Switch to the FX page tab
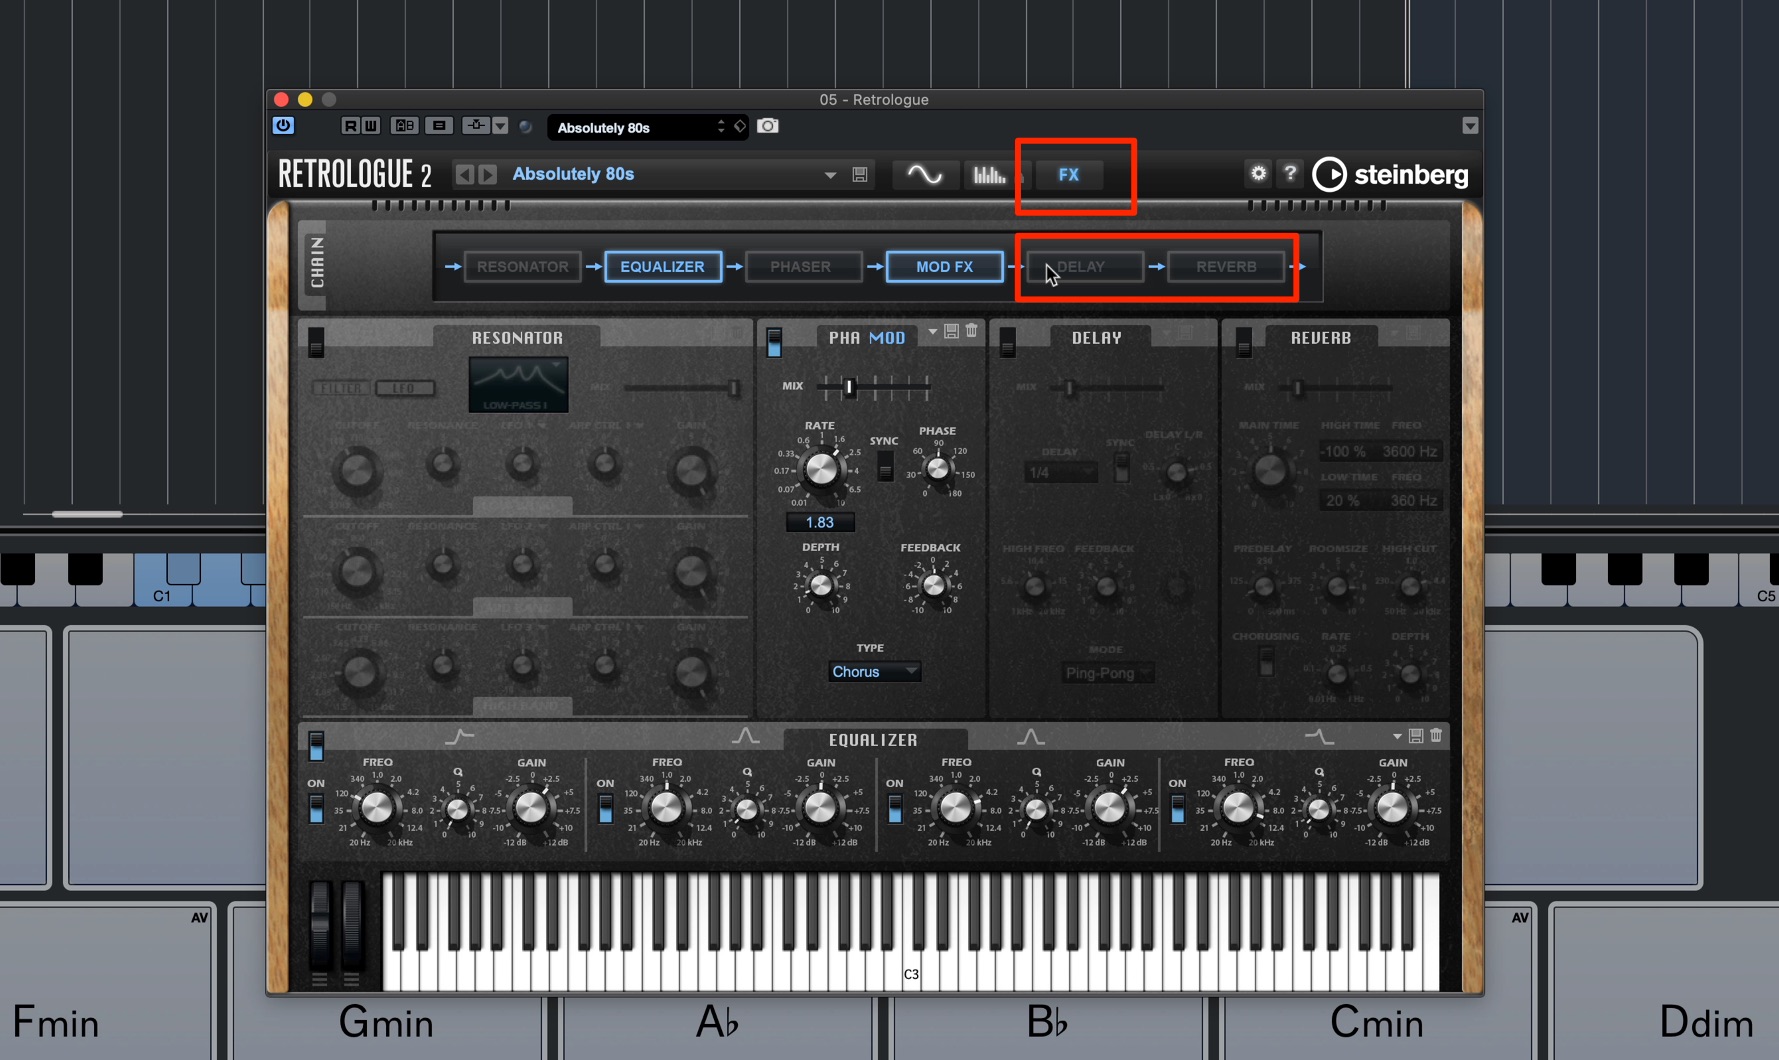 (1068, 175)
